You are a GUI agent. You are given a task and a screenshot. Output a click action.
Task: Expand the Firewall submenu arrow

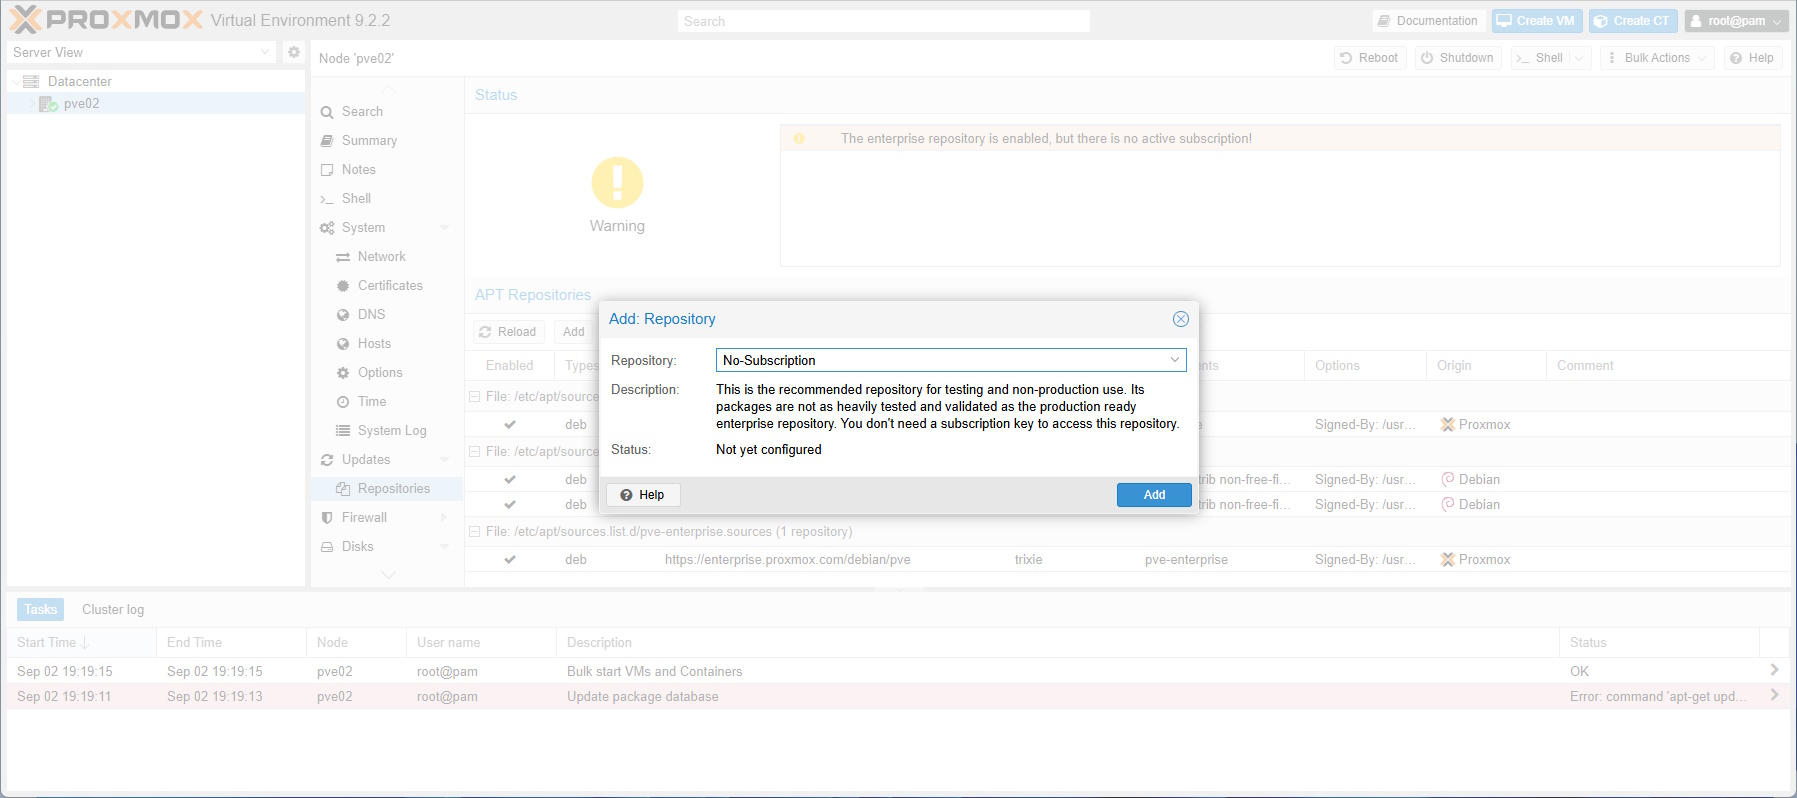tap(445, 518)
